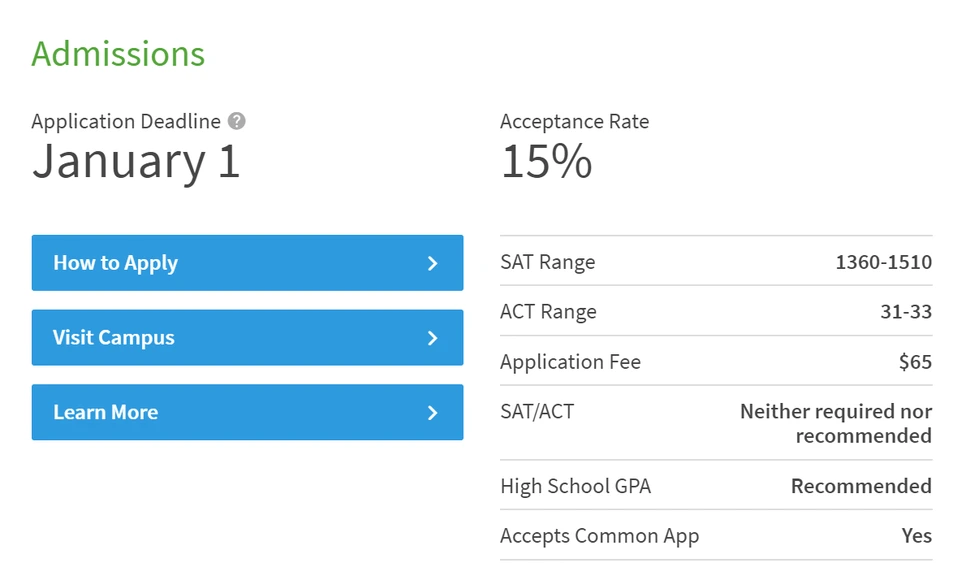
Task: Click the chevron arrow on How to Apply
Action: [x=432, y=263]
